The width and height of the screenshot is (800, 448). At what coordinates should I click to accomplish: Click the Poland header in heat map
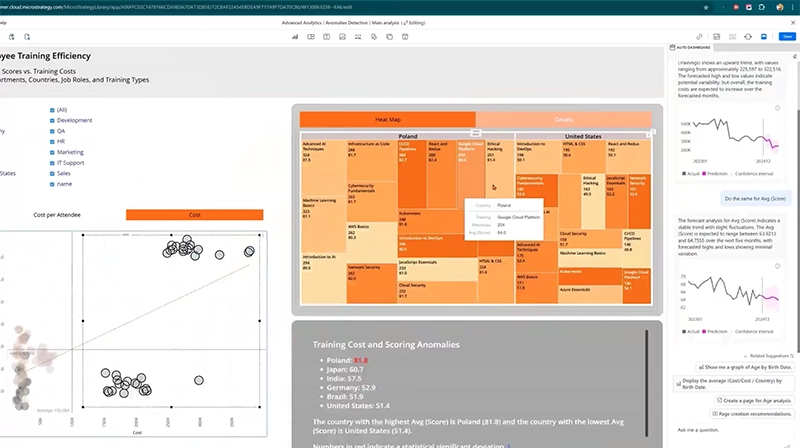(x=408, y=136)
